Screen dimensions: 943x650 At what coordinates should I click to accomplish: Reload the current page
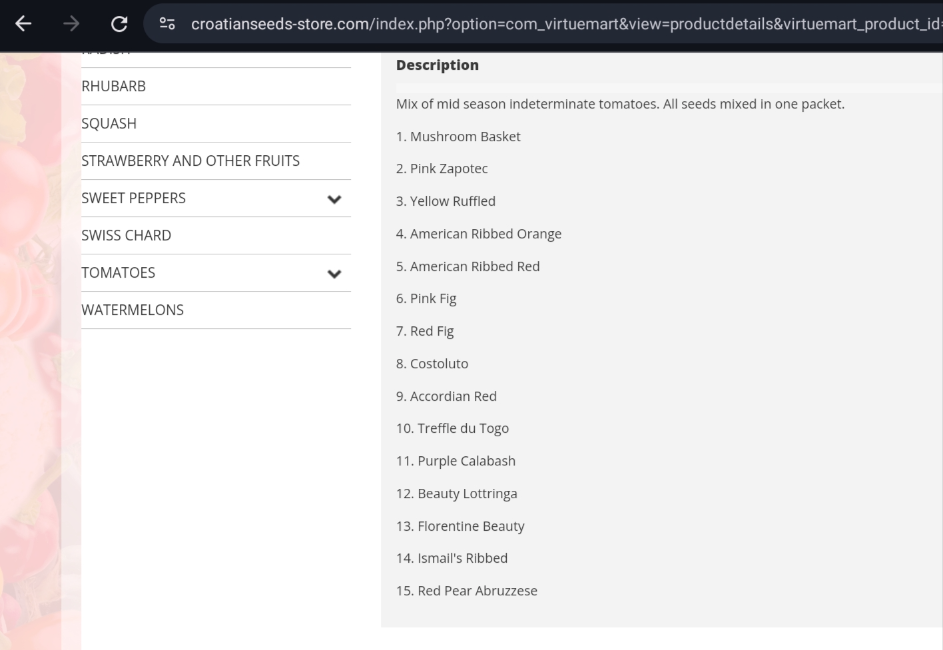[x=119, y=23]
